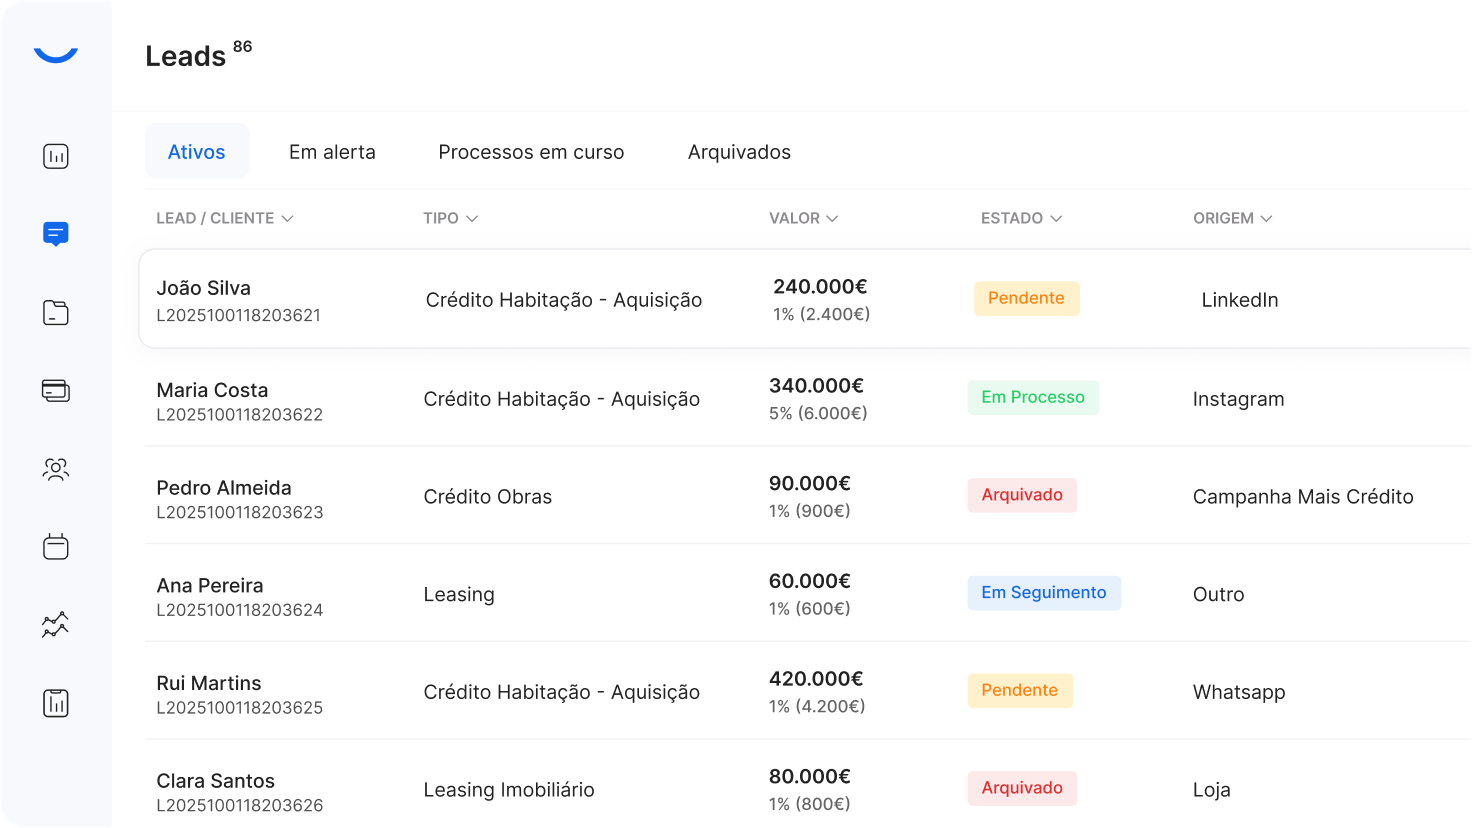The image size is (1472, 828).
Task: Open the Em alerta tab
Action: coord(332,152)
